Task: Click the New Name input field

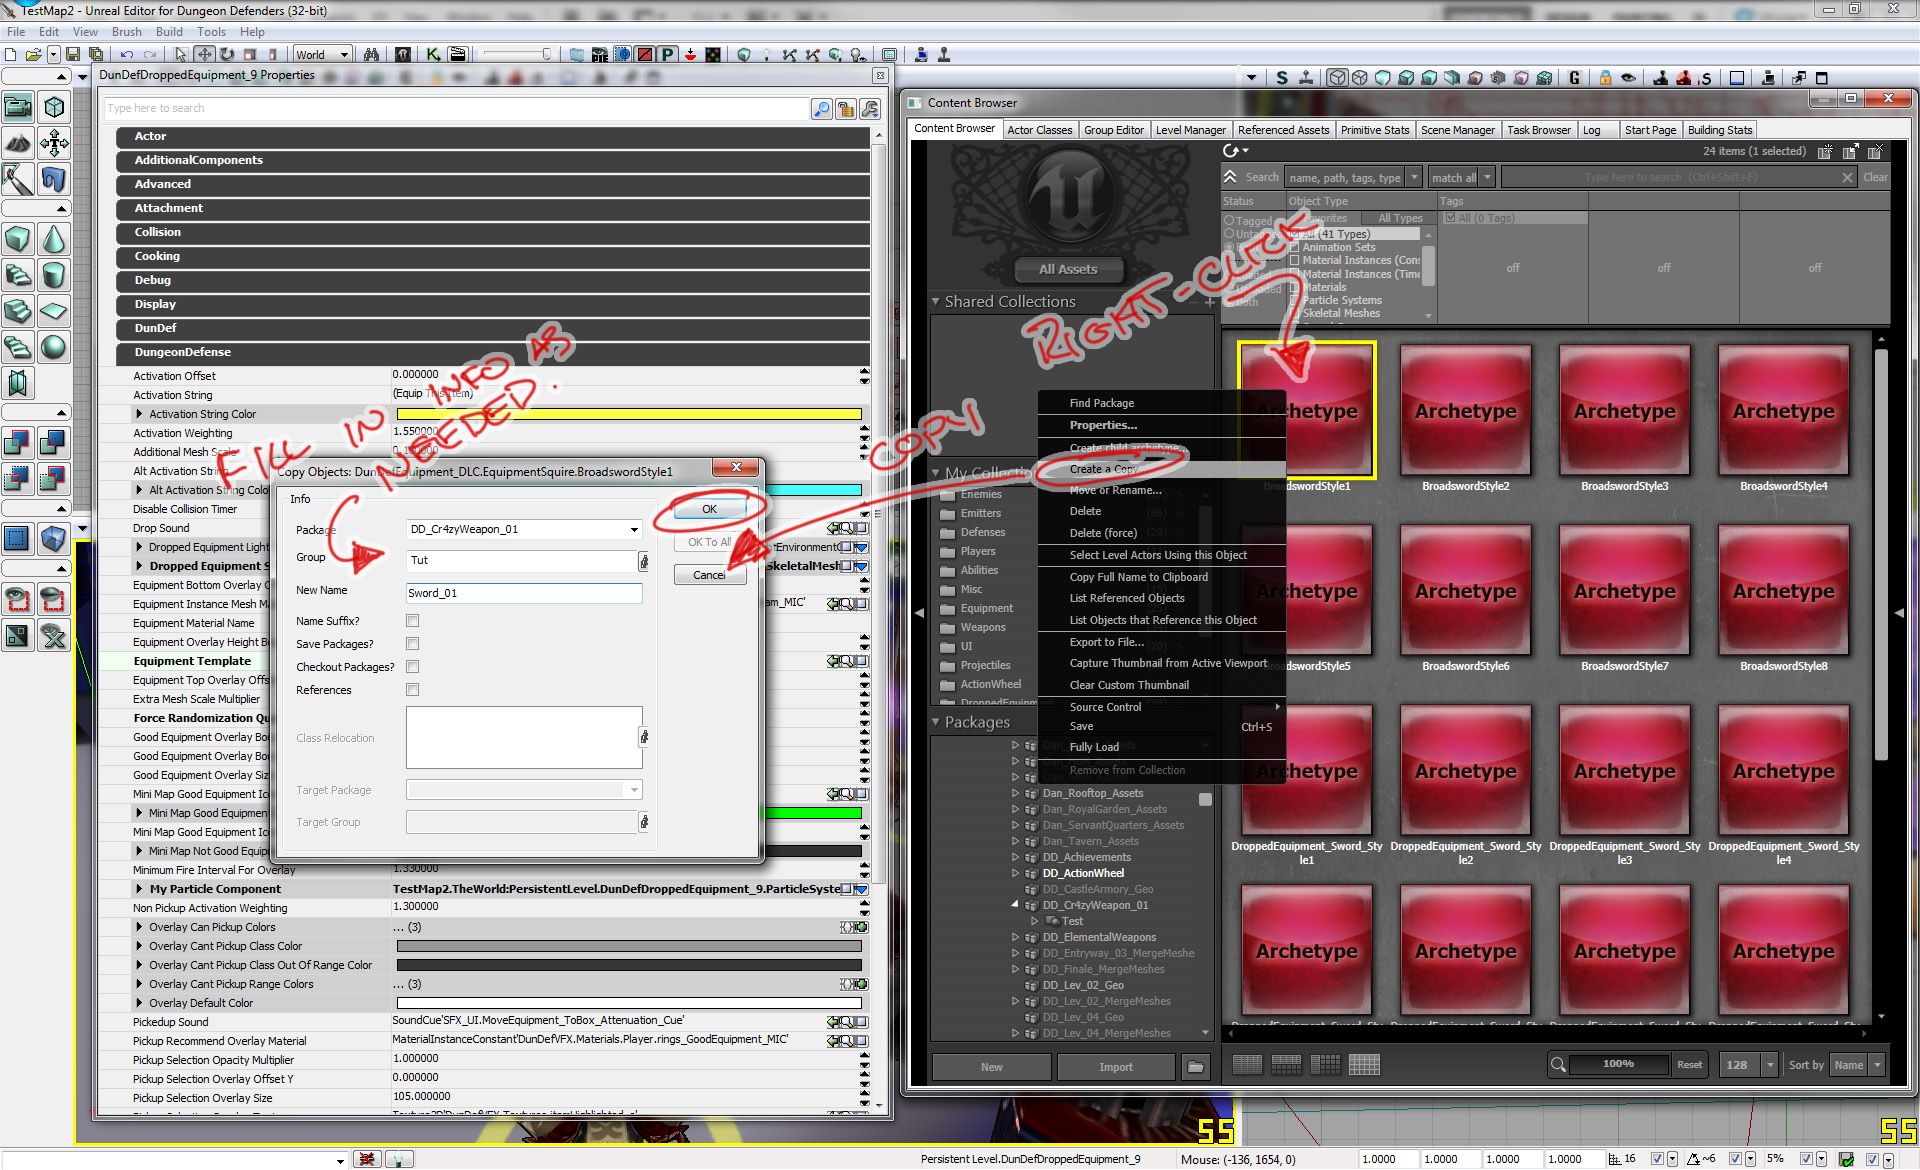Action: coord(524,593)
